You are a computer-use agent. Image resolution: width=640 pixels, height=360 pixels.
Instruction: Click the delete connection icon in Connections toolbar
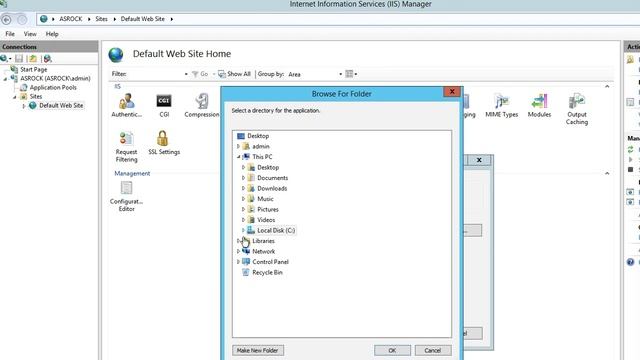47,59
